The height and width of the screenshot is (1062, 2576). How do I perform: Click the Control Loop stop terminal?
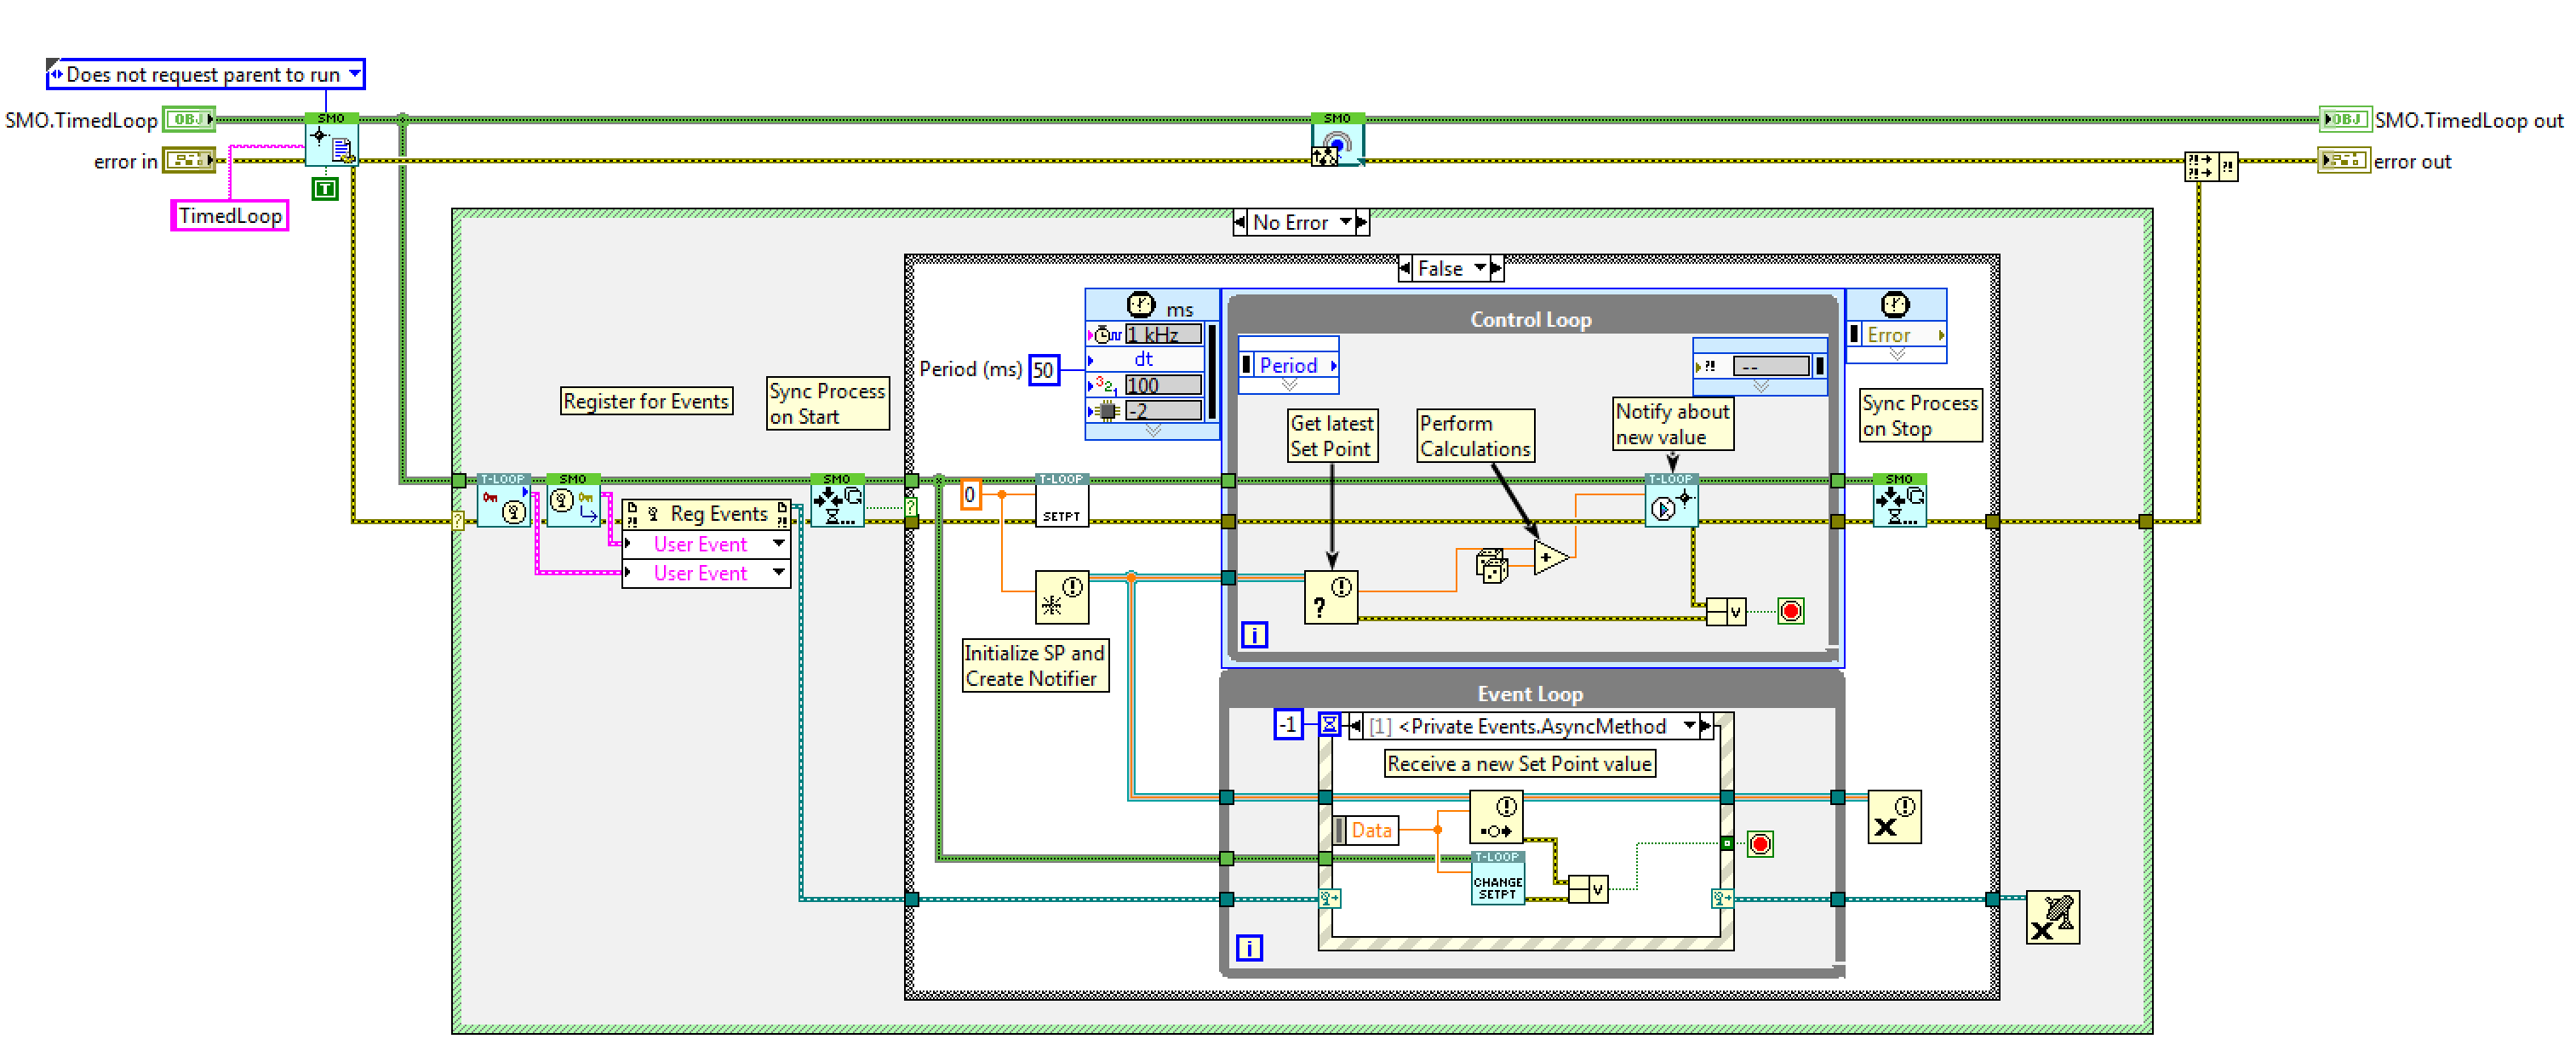(1791, 611)
